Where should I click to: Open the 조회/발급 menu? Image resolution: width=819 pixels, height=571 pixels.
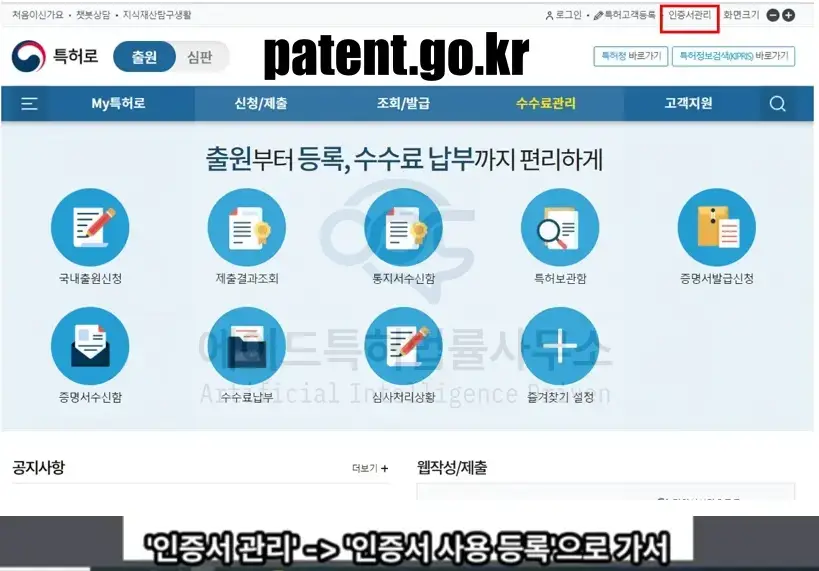coord(403,103)
